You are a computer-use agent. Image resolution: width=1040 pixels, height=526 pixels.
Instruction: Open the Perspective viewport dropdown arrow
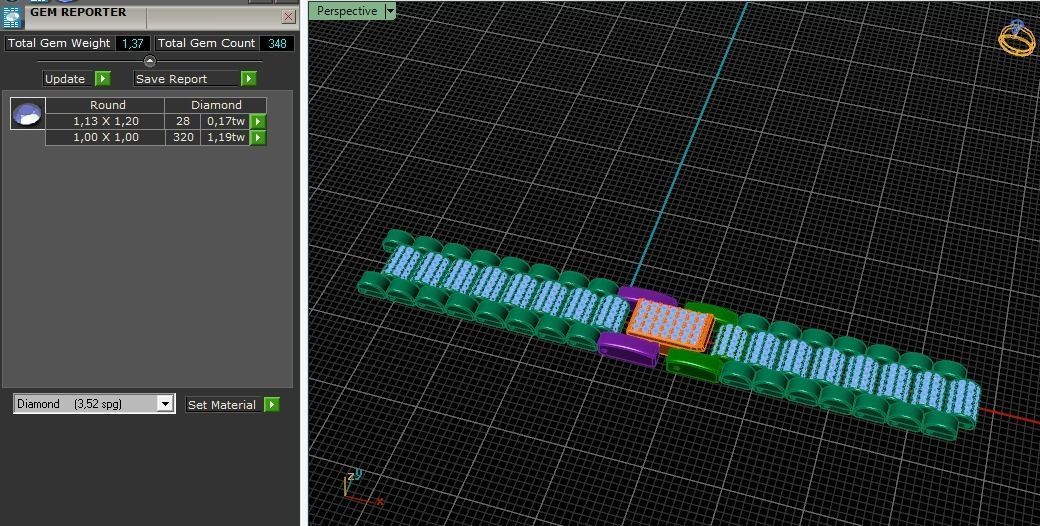click(x=391, y=11)
